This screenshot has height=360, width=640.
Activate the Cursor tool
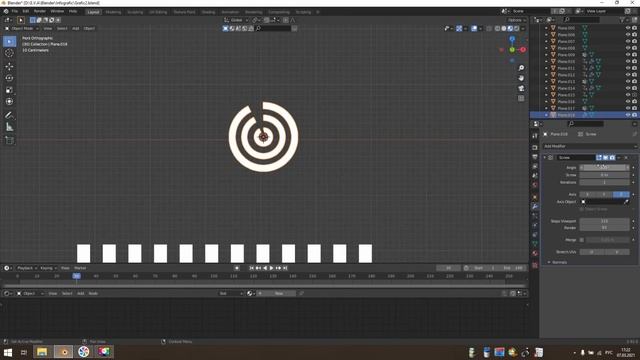(9, 53)
